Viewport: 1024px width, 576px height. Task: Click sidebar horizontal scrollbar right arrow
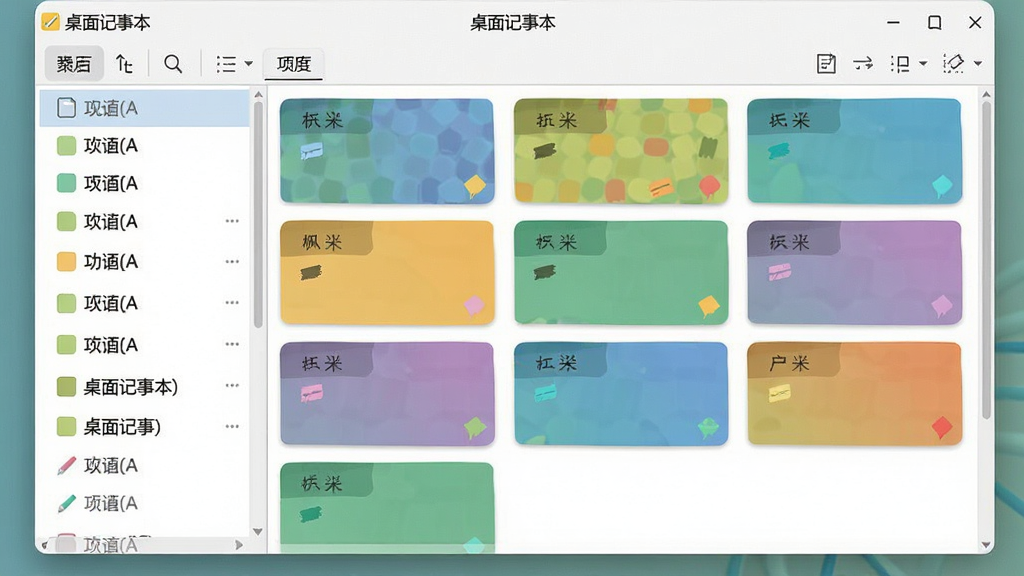pyautogui.click(x=239, y=545)
